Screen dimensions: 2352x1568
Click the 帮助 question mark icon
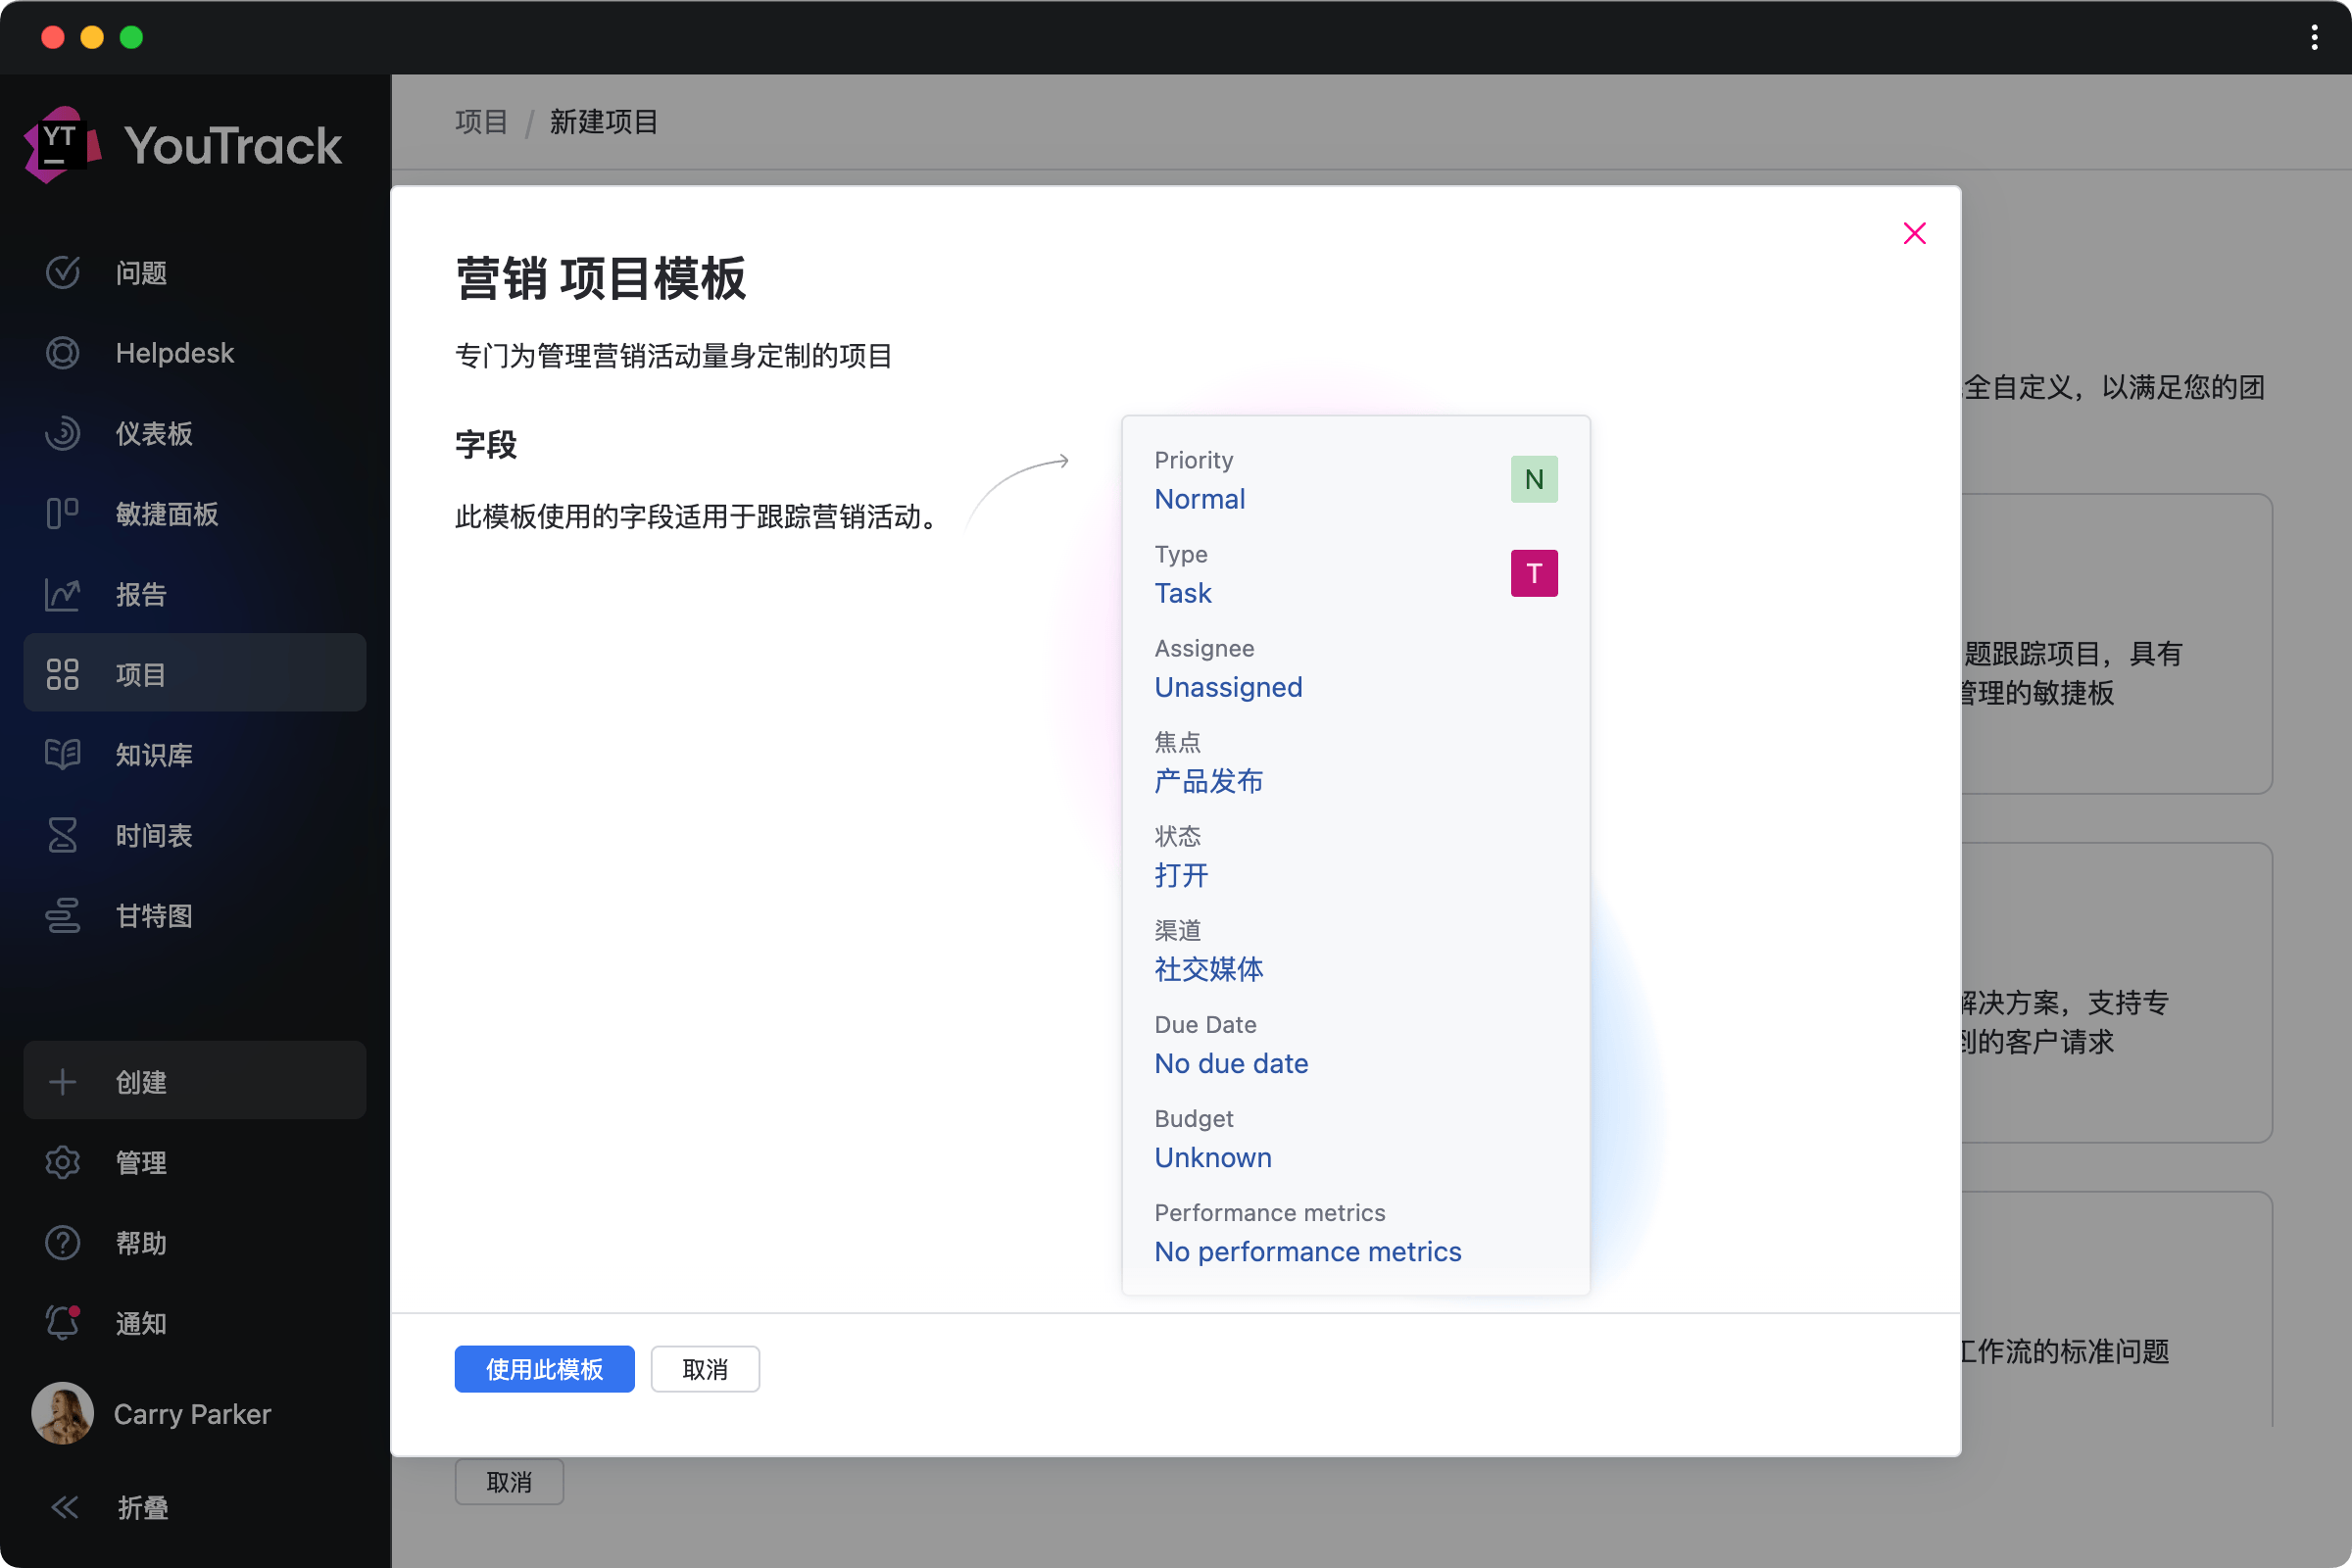(62, 1243)
